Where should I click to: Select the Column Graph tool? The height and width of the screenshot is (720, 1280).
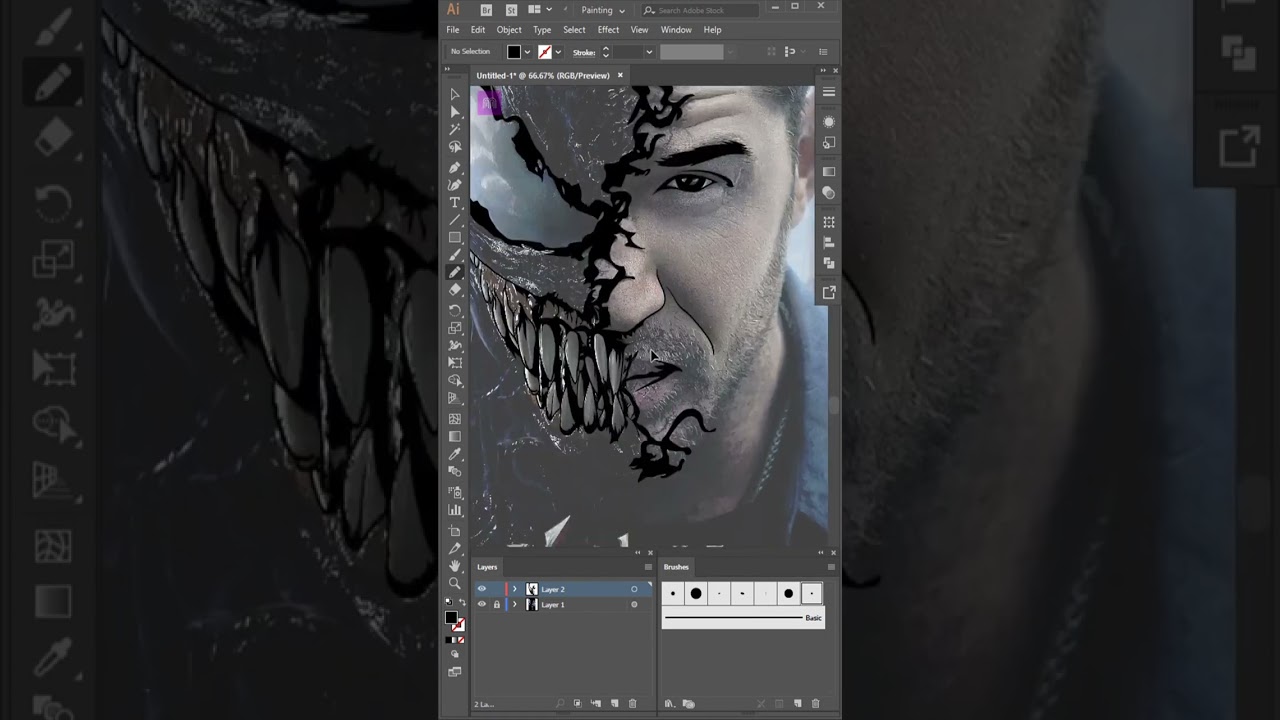click(455, 510)
